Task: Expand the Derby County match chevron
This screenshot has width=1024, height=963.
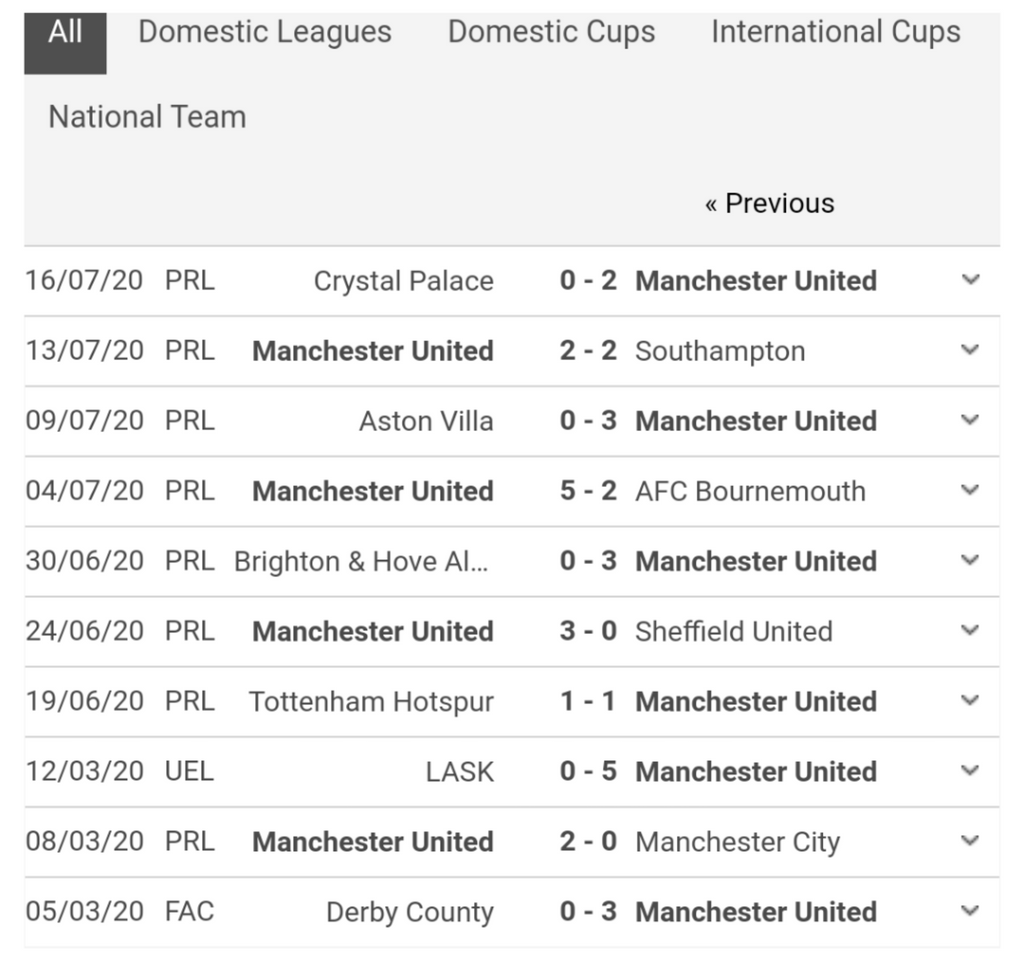Action: click(x=970, y=911)
